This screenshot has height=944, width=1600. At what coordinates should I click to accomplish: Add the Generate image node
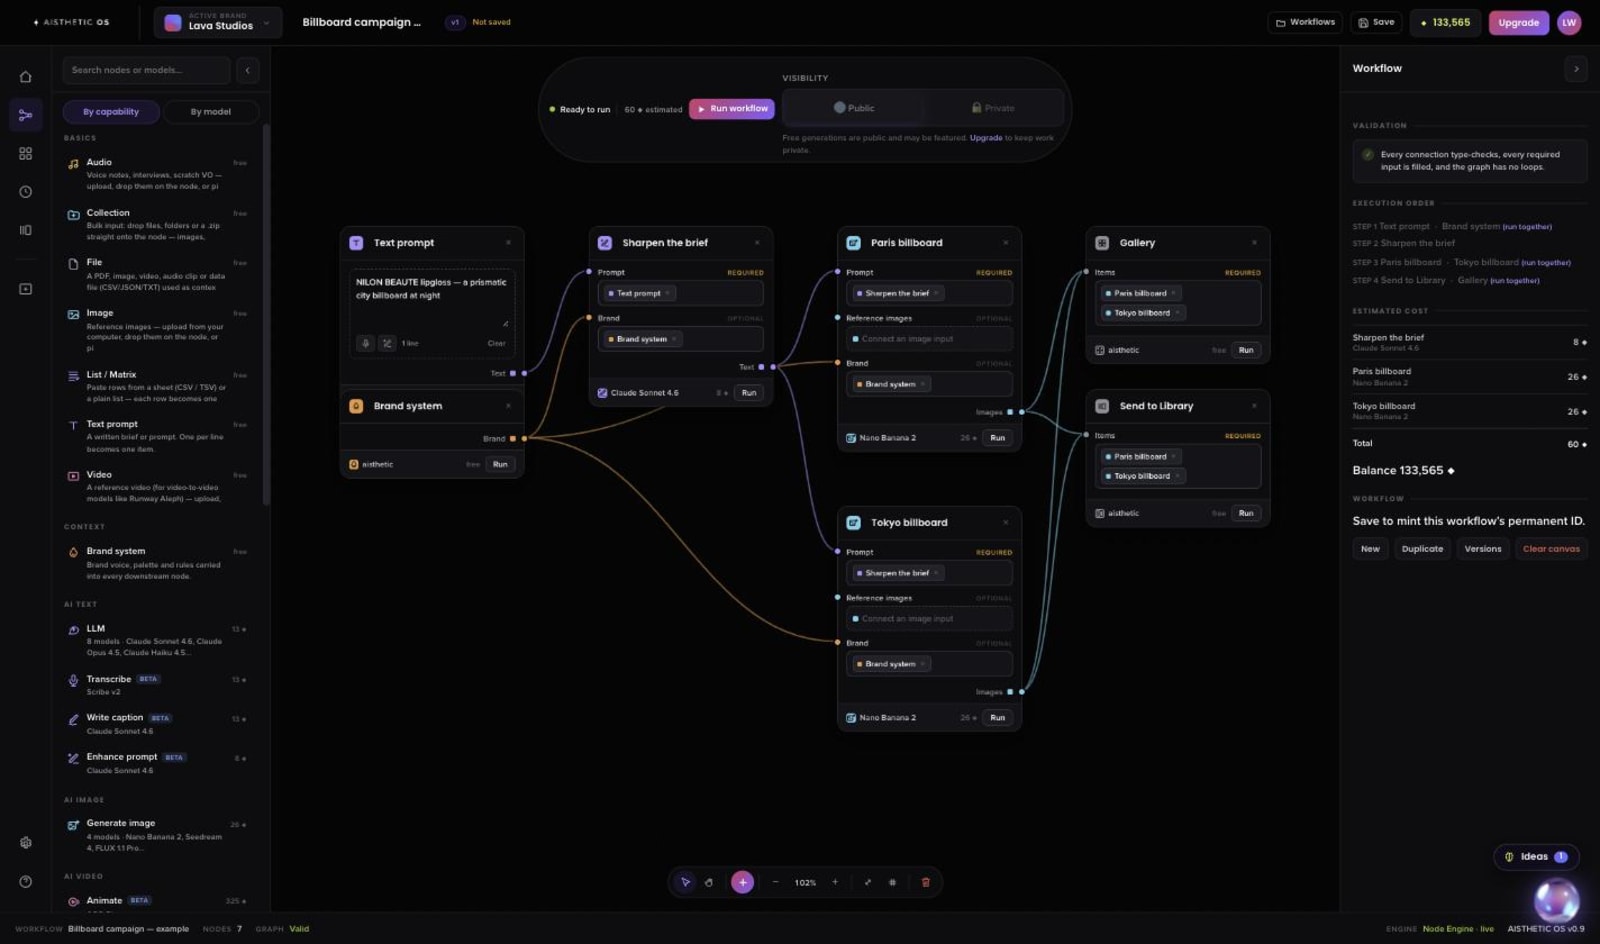click(157, 835)
